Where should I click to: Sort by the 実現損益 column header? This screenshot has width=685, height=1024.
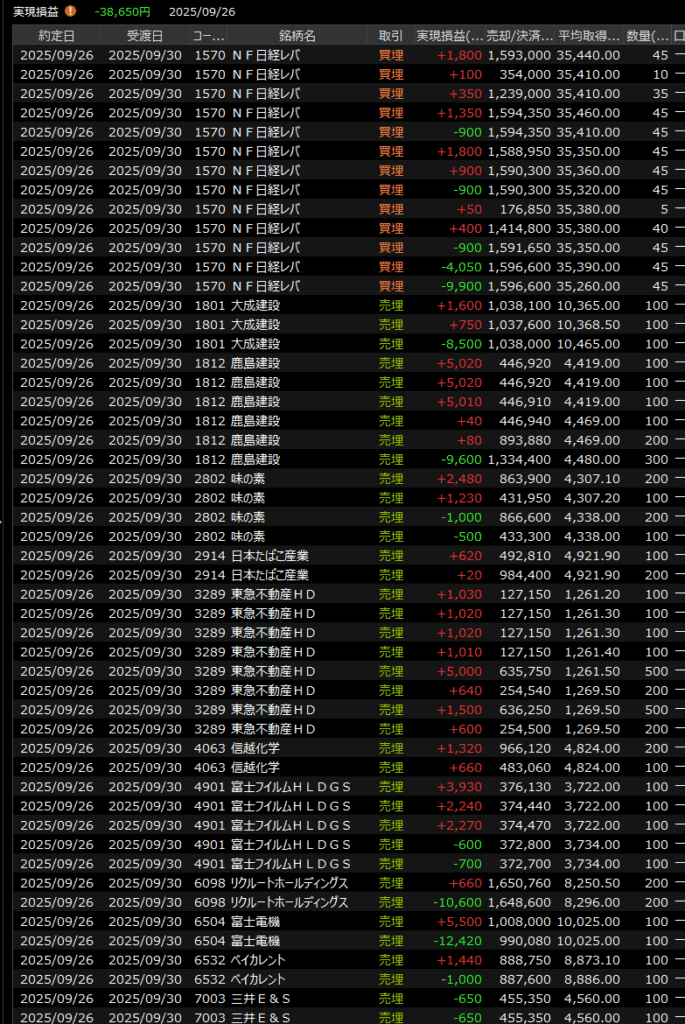(449, 36)
